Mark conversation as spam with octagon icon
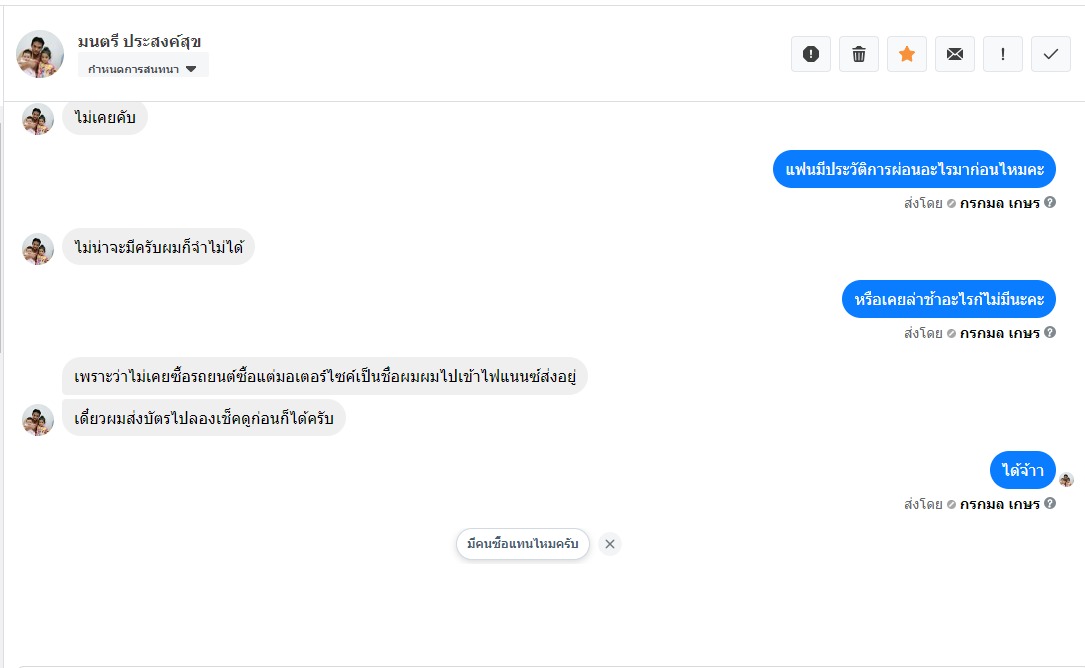 [x=811, y=54]
